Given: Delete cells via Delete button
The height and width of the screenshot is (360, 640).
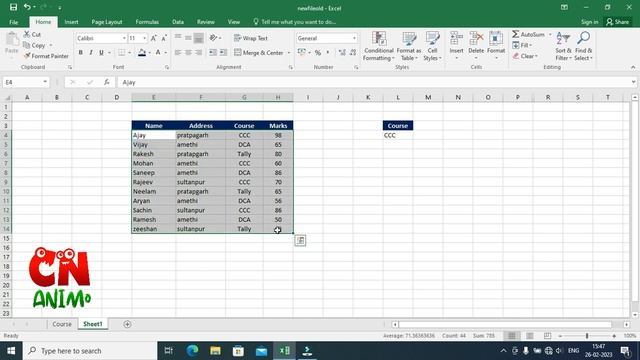Looking at the screenshot, I should pyautogui.click(x=476, y=46).
